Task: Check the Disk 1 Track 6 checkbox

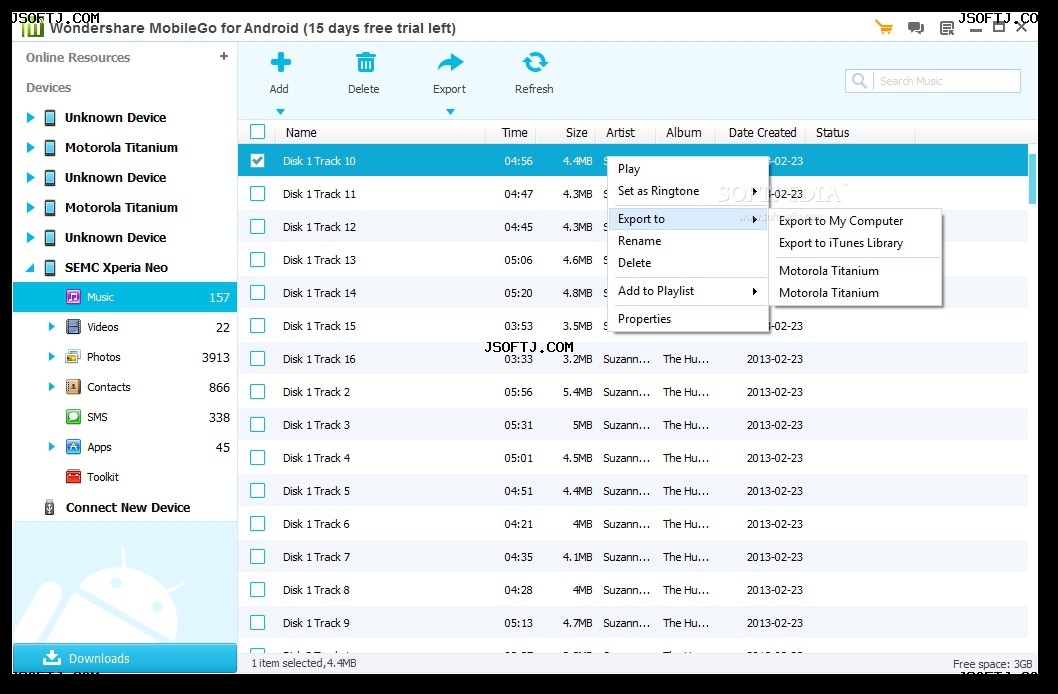Action: pyautogui.click(x=257, y=524)
